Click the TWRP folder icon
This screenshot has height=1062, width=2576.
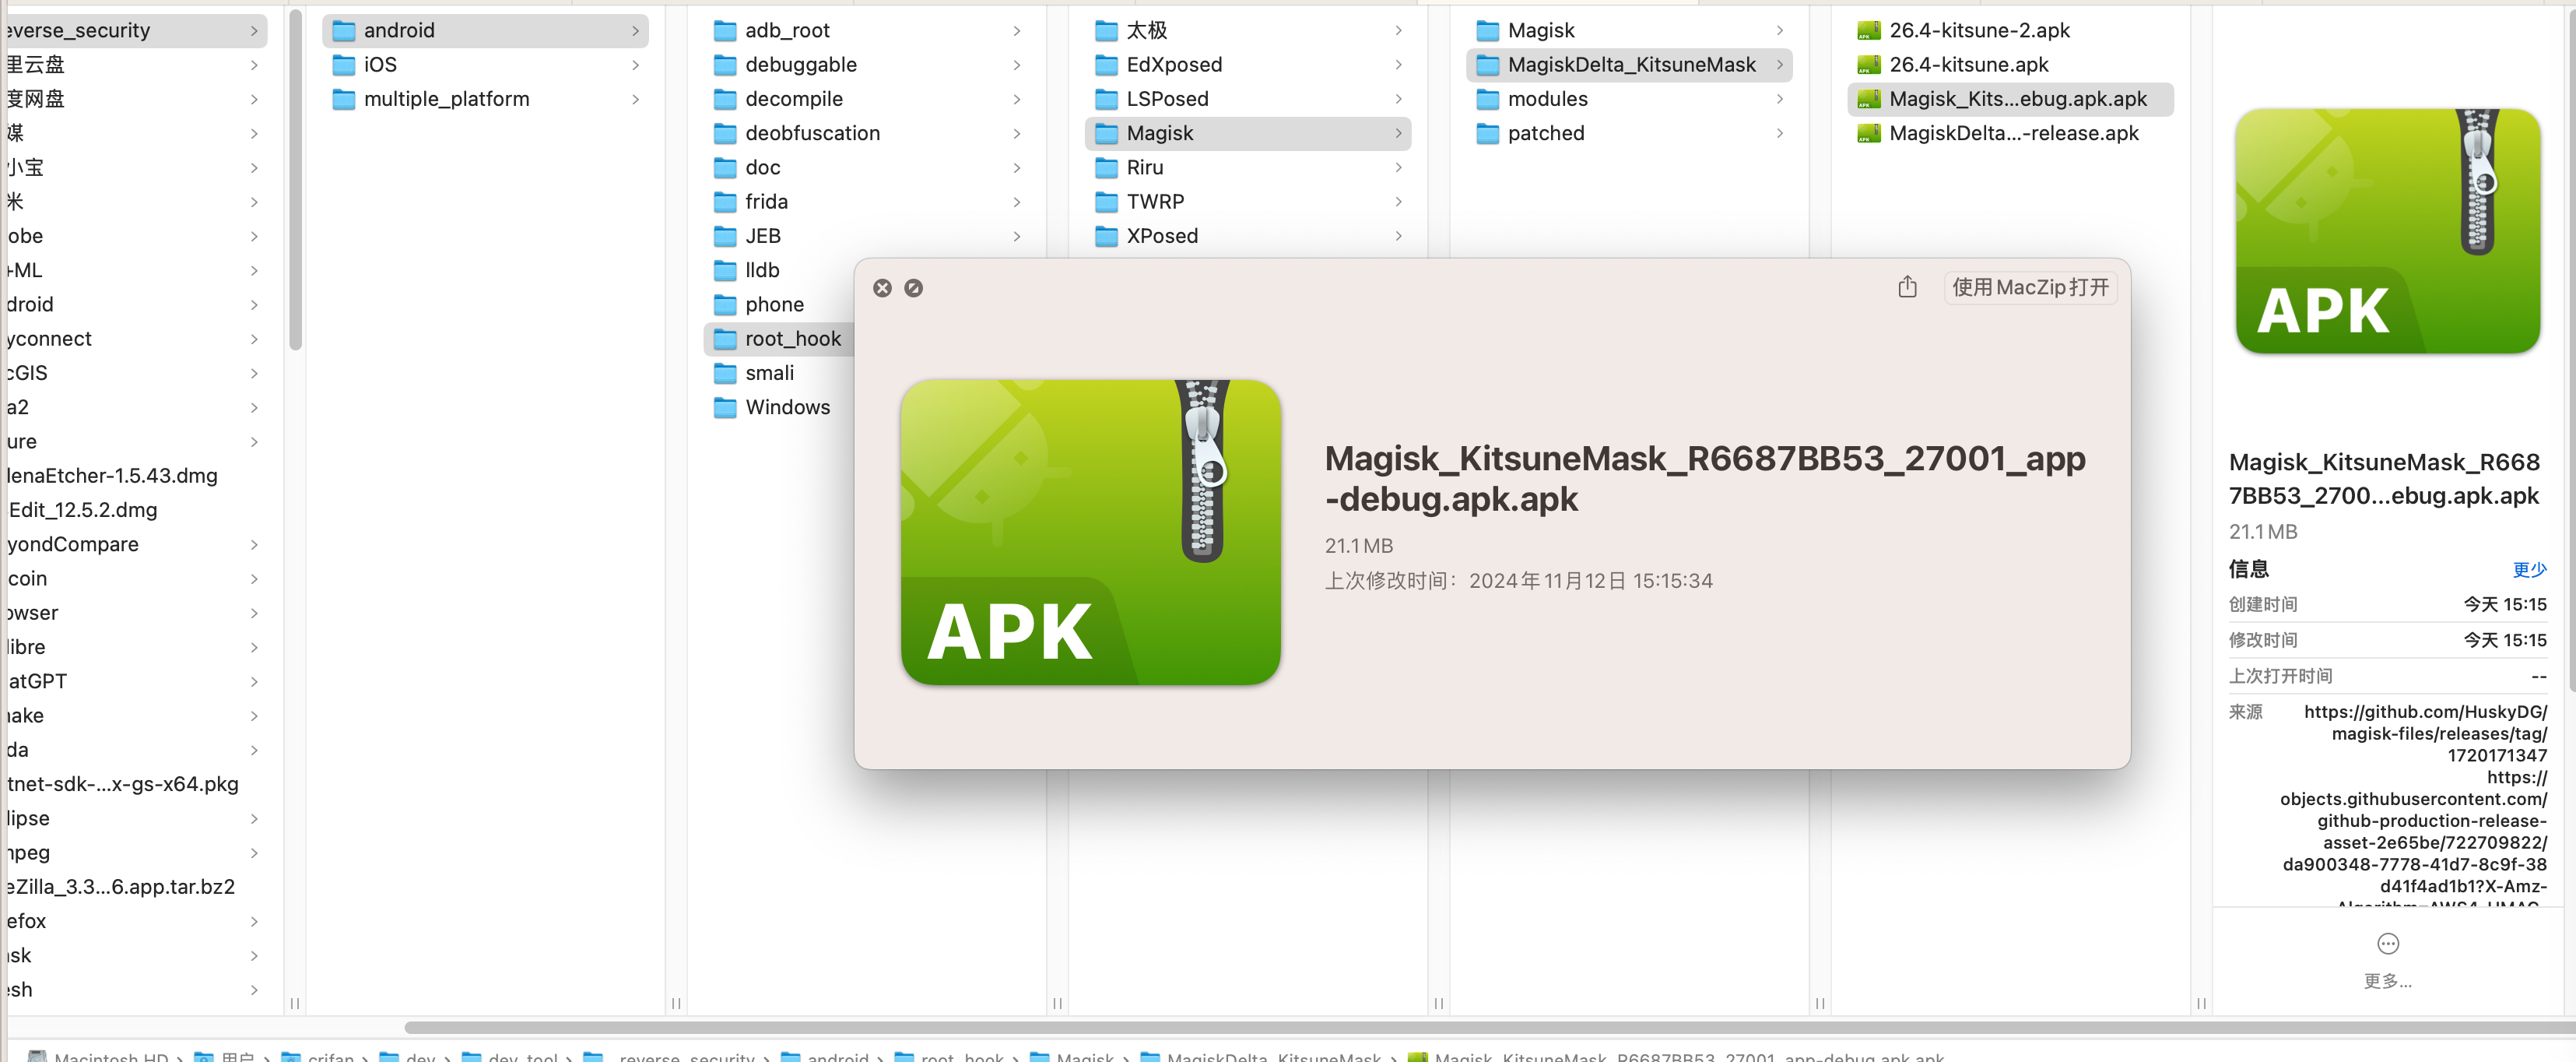click(x=1106, y=202)
